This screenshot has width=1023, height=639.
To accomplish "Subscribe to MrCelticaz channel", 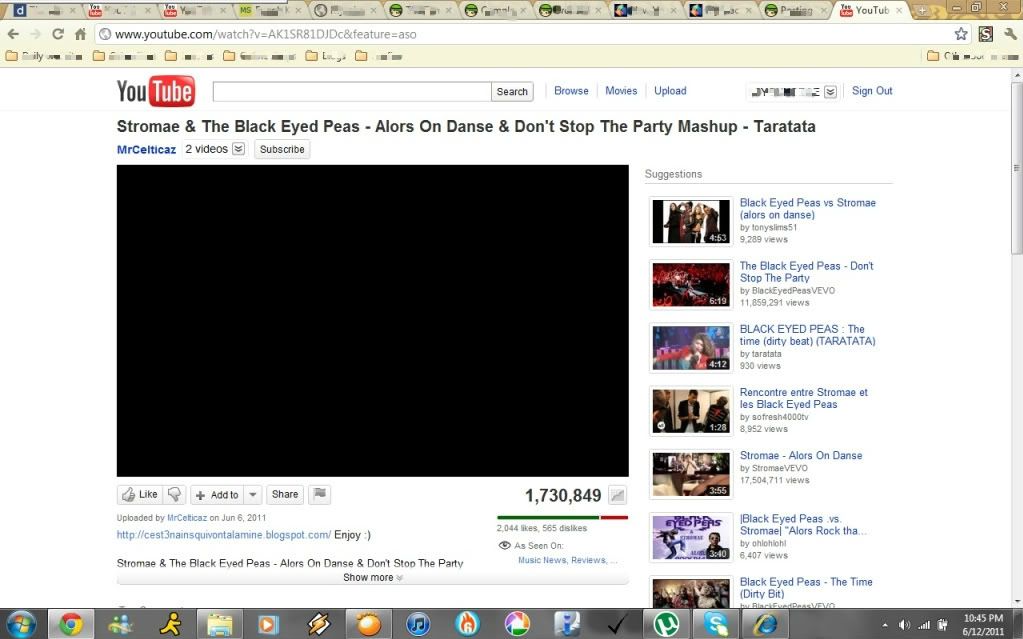I will 282,149.
